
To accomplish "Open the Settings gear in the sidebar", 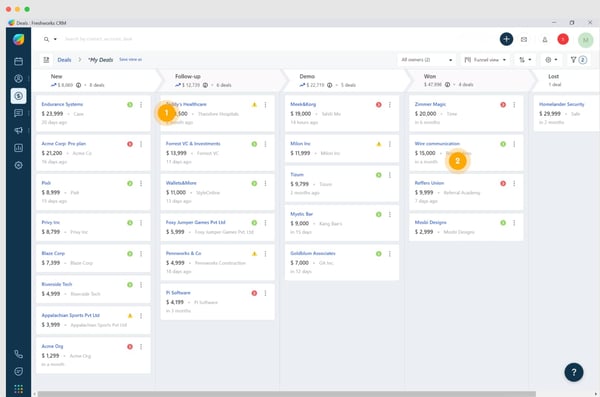I will [x=18, y=165].
